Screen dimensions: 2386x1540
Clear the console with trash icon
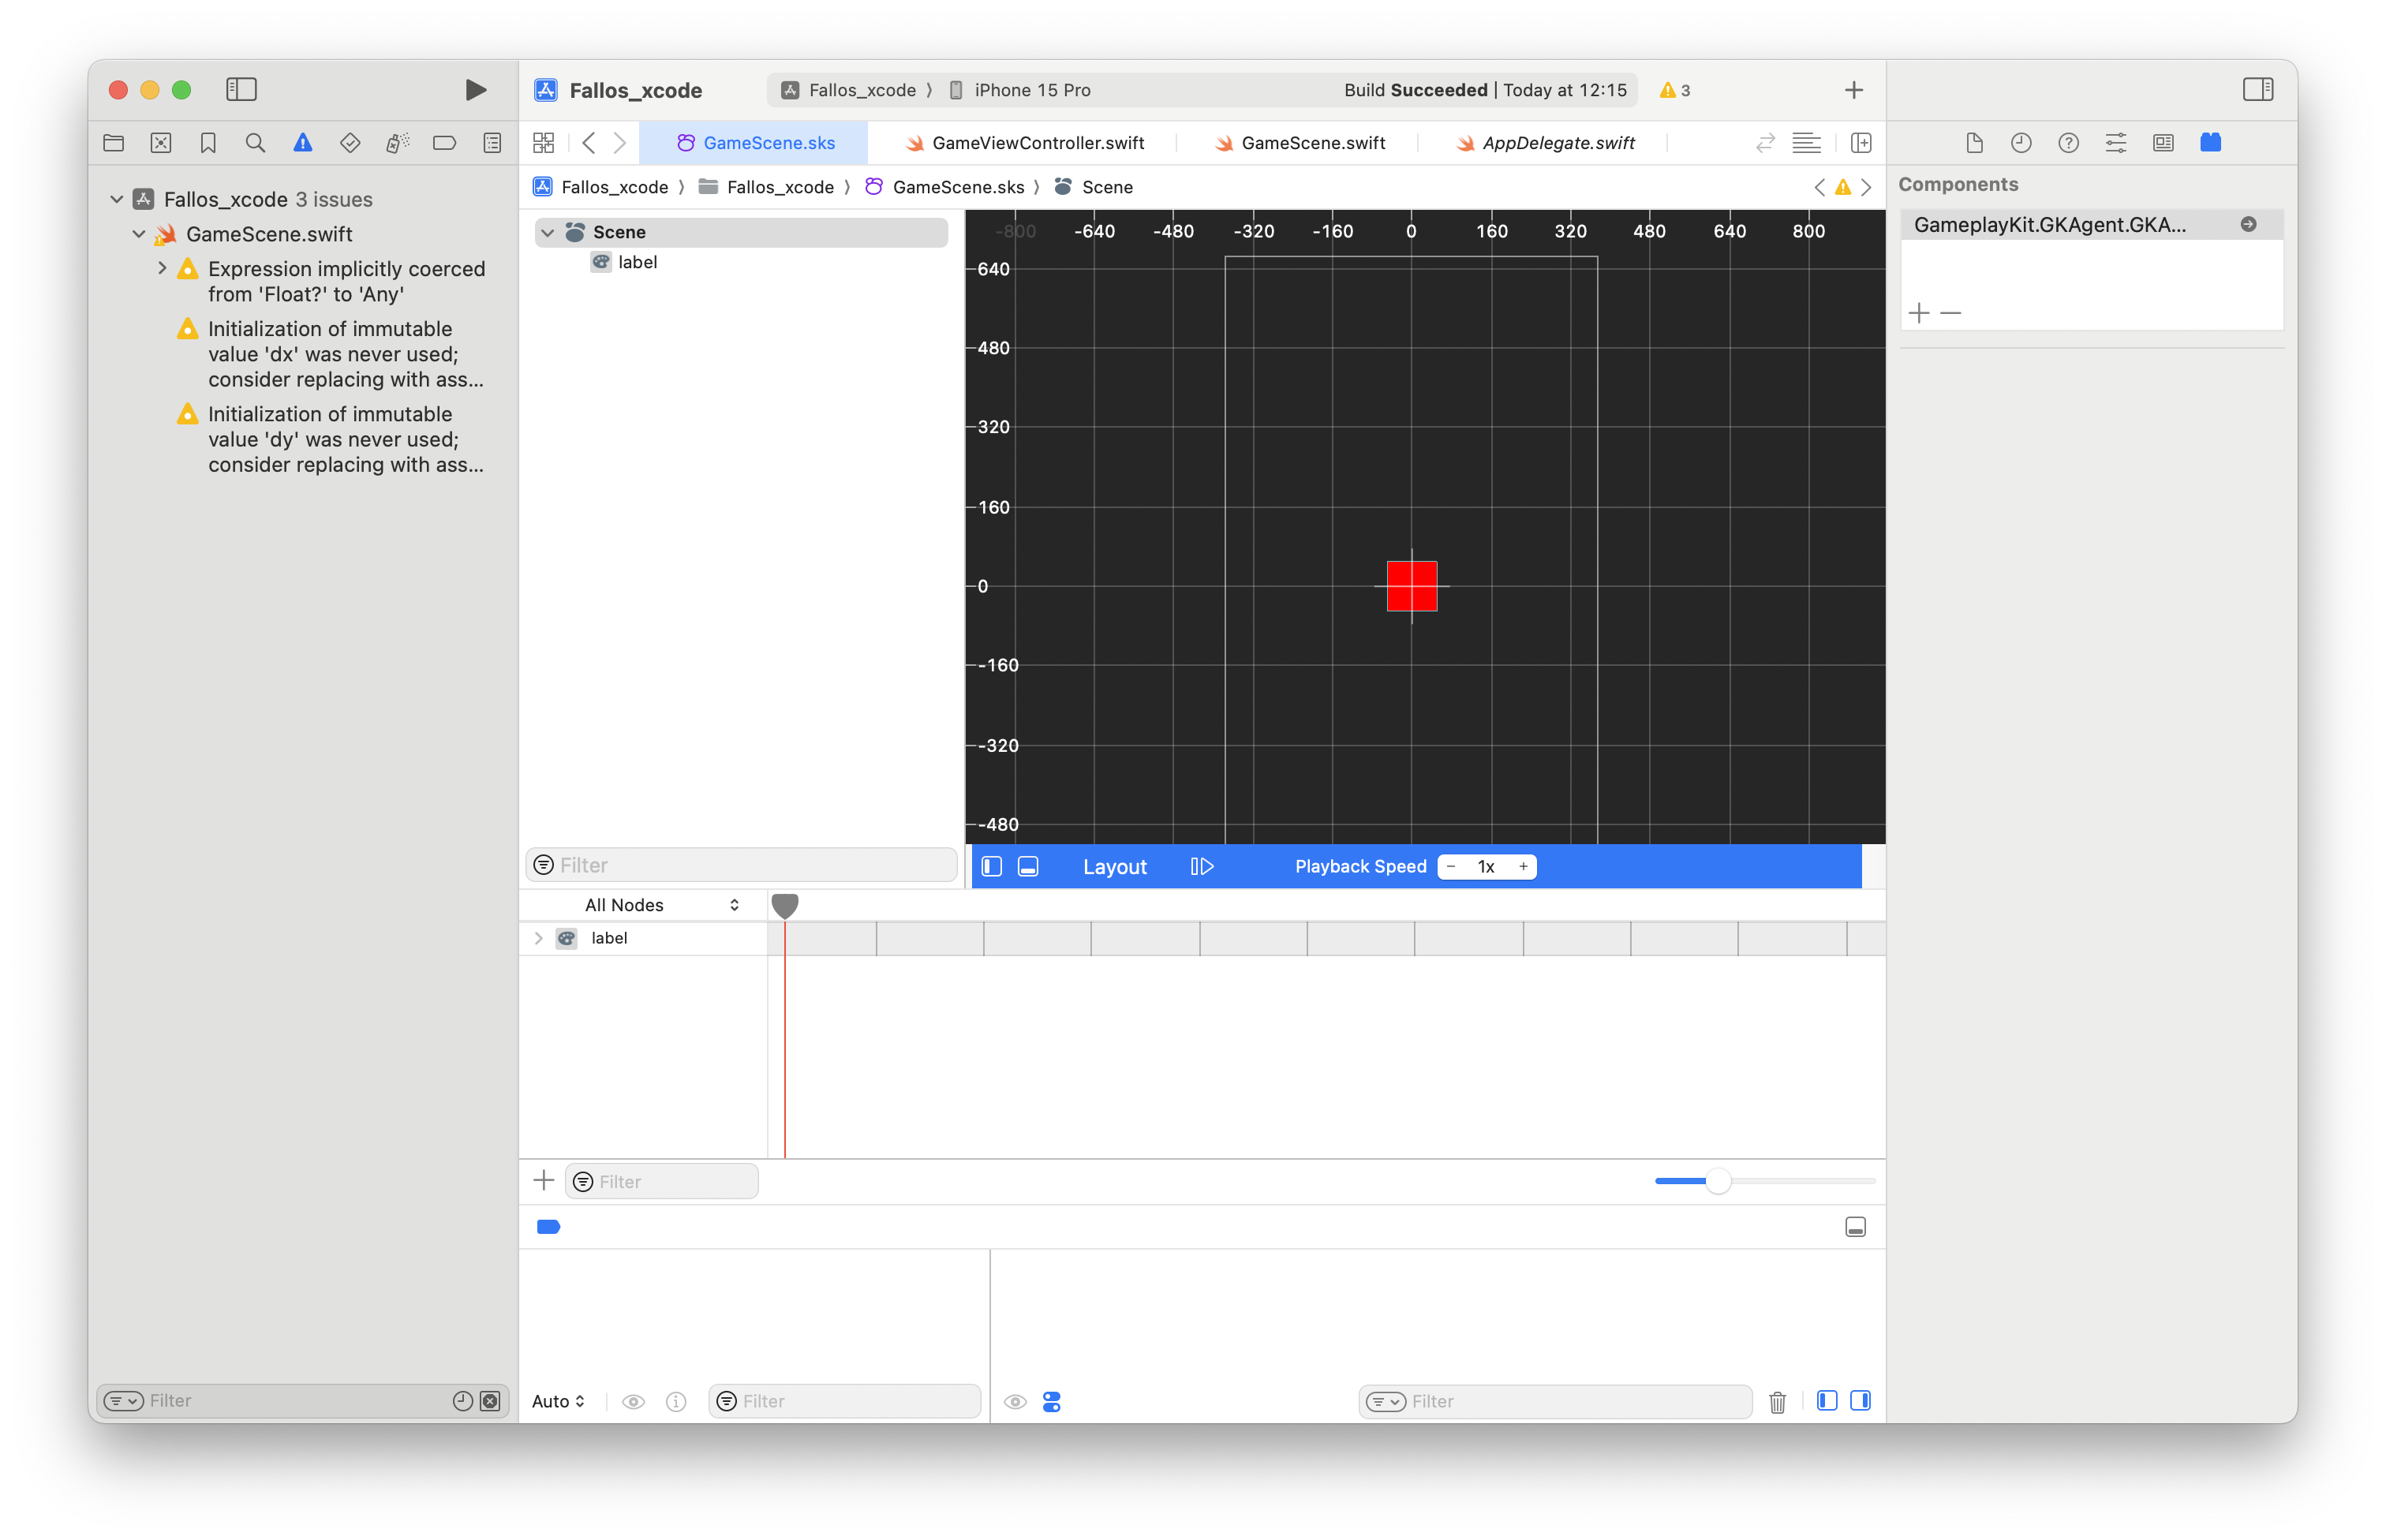pyautogui.click(x=1777, y=1402)
